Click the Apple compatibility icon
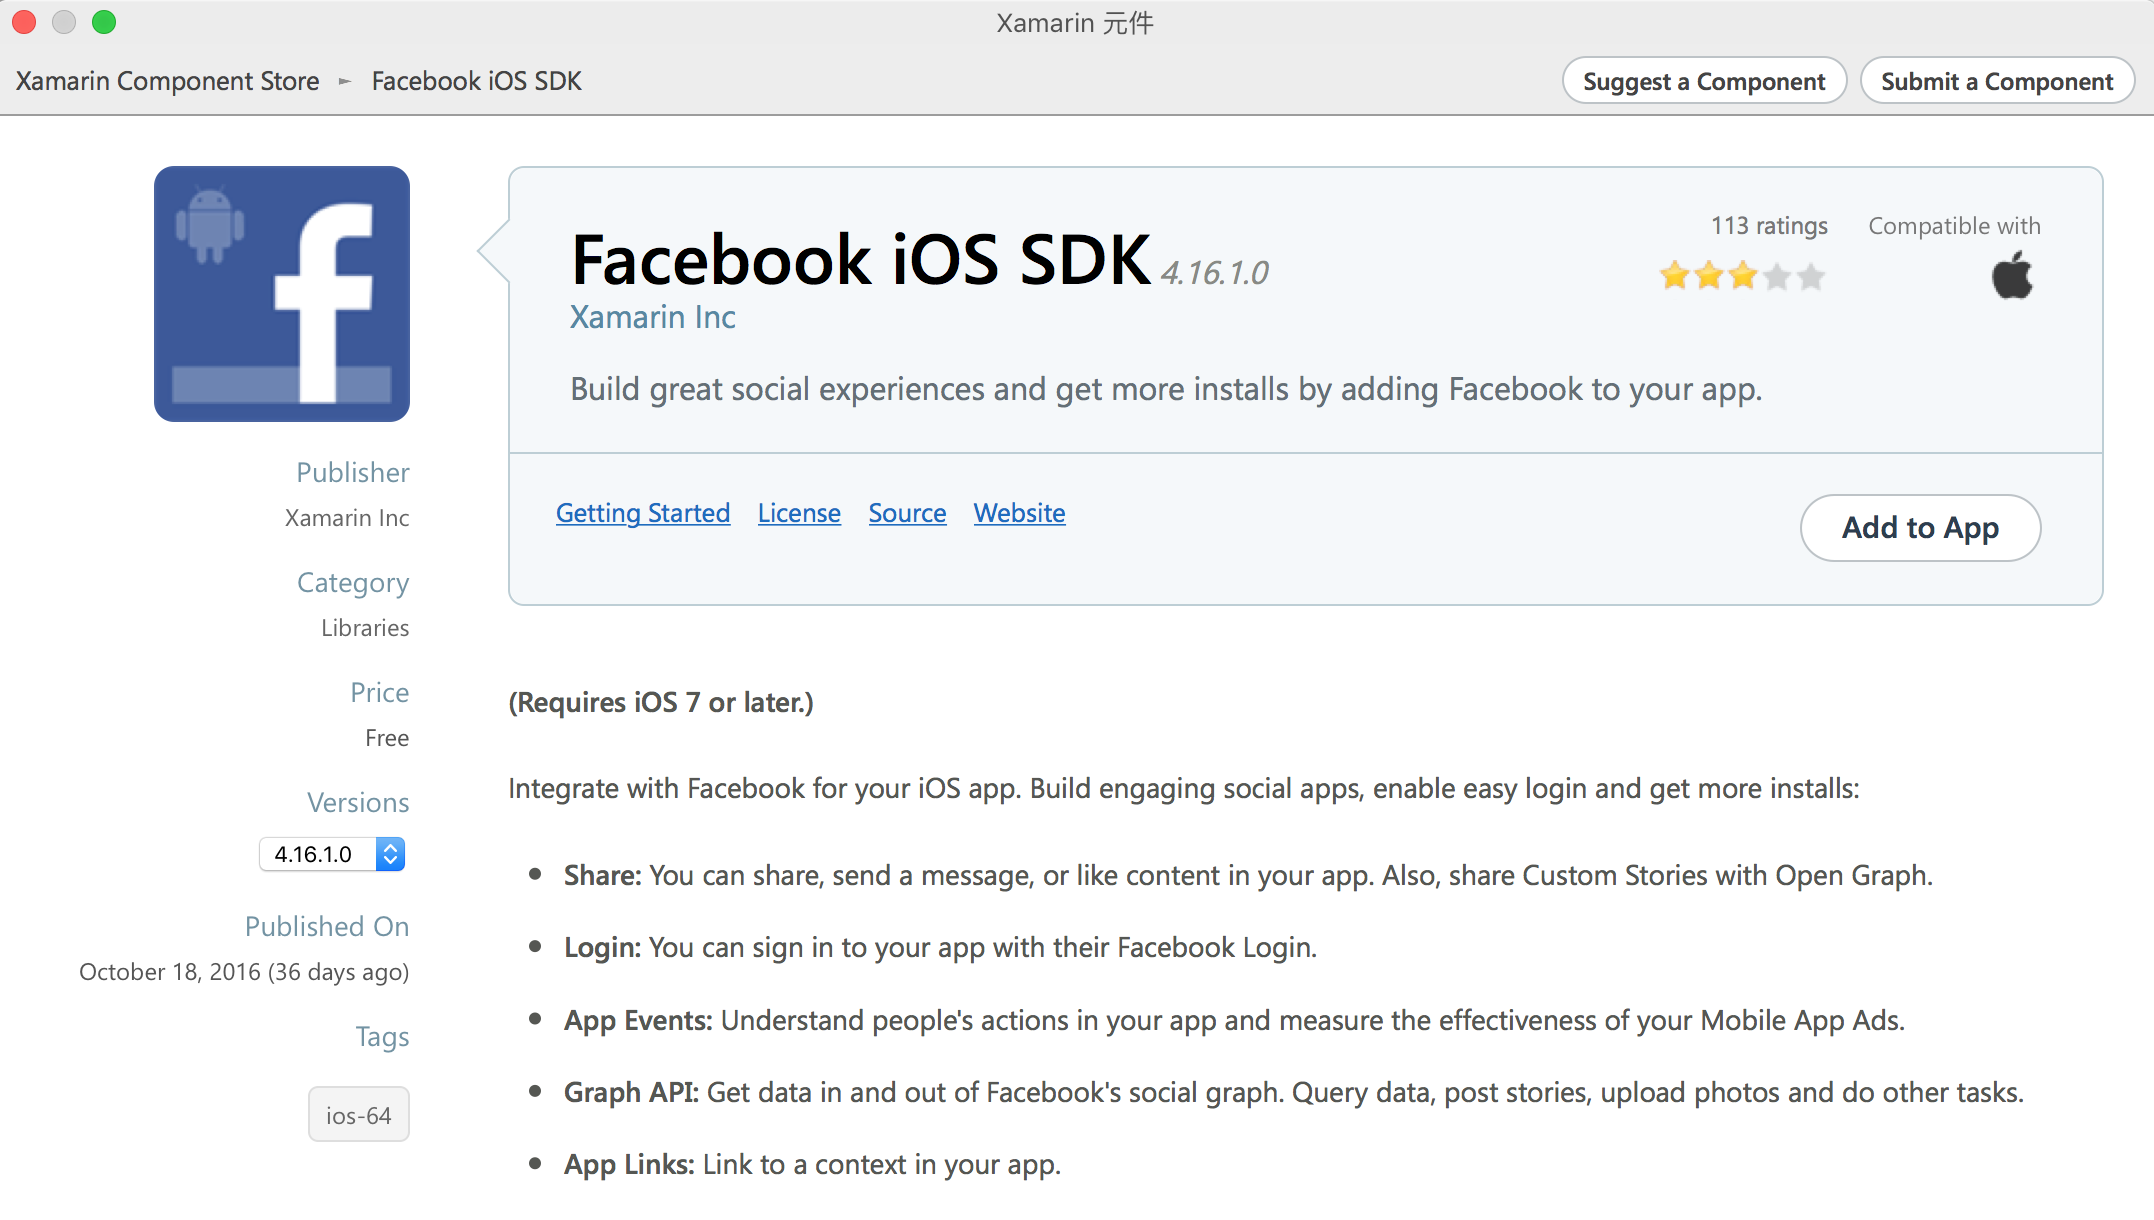 click(x=2012, y=275)
